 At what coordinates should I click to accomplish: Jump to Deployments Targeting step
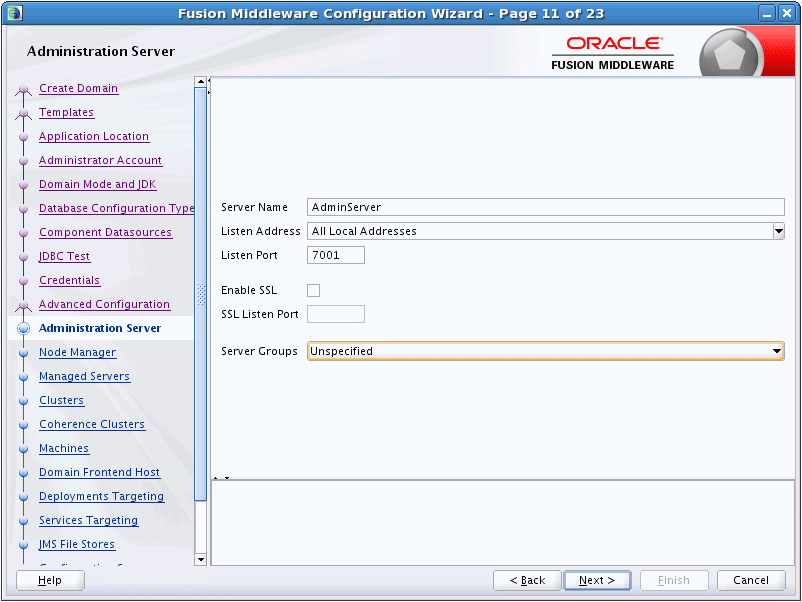click(x=101, y=497)
